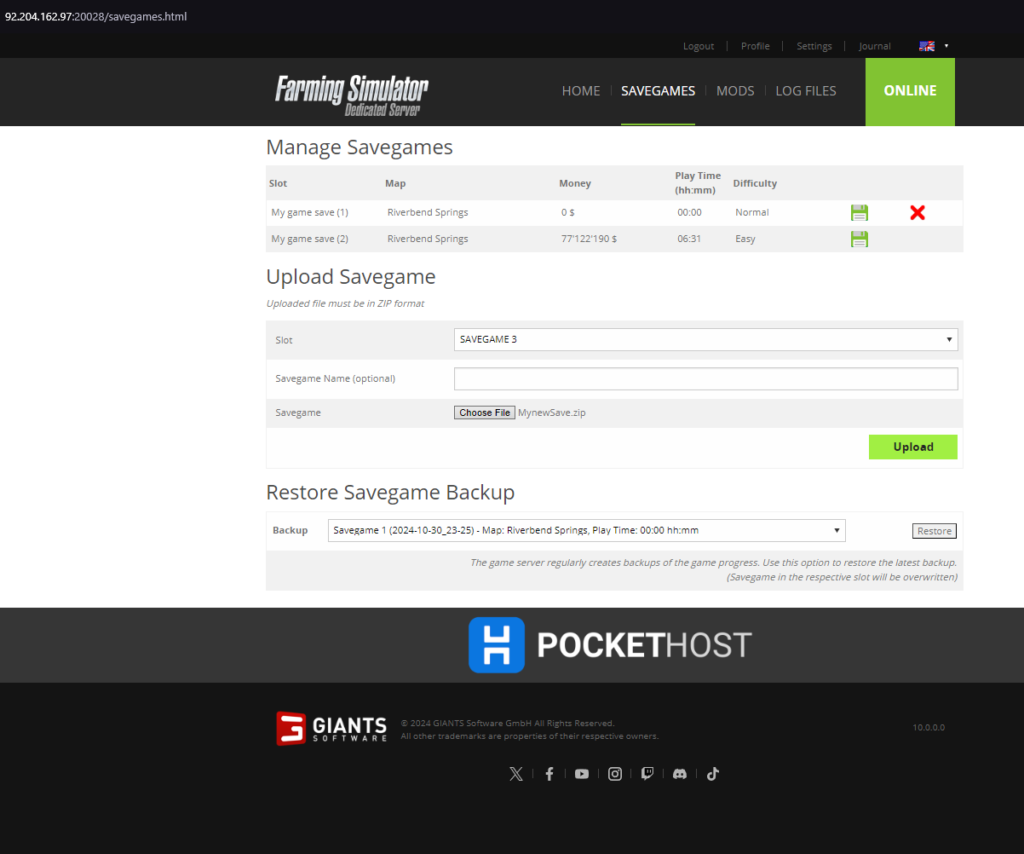Open the LOG FILES tab
Screen dimensions: 1024x854
805,91
